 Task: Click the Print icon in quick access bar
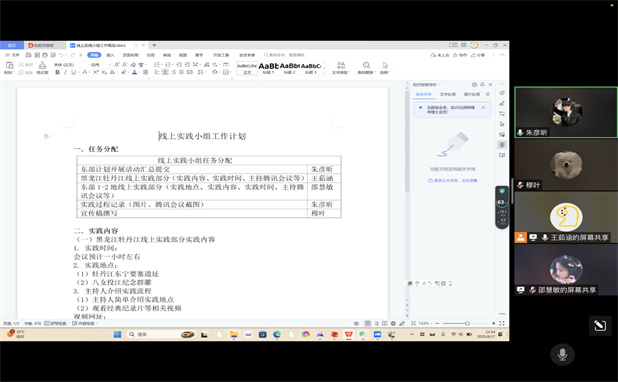45,55
